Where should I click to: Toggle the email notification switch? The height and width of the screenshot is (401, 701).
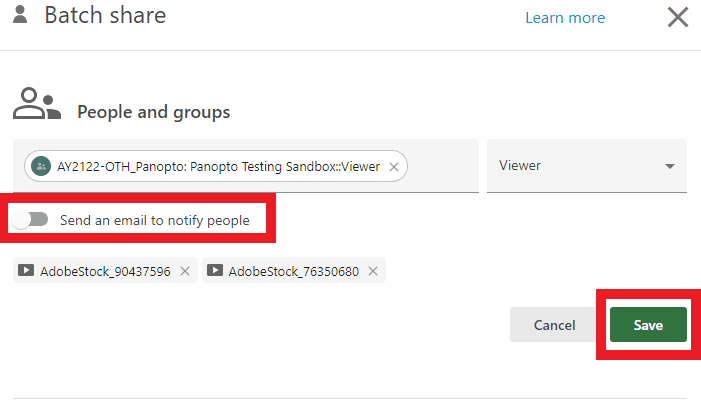tap(30, 220)
